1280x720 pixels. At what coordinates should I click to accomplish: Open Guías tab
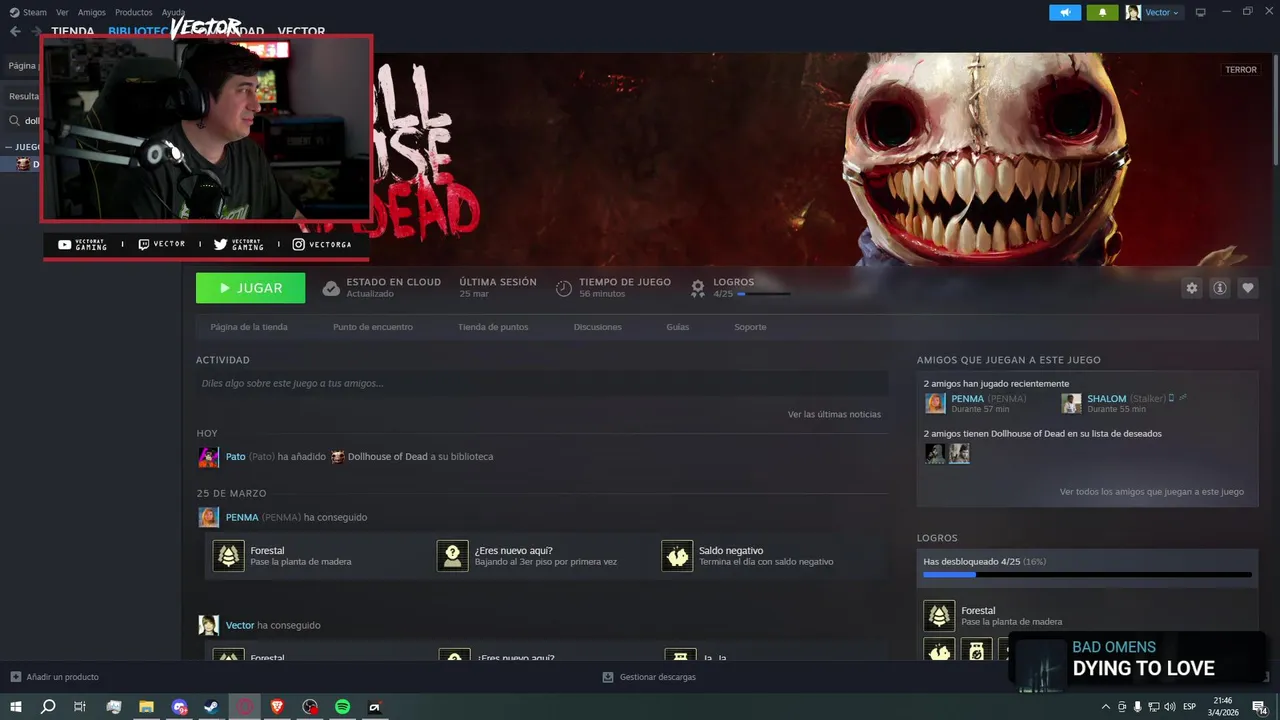678,327
